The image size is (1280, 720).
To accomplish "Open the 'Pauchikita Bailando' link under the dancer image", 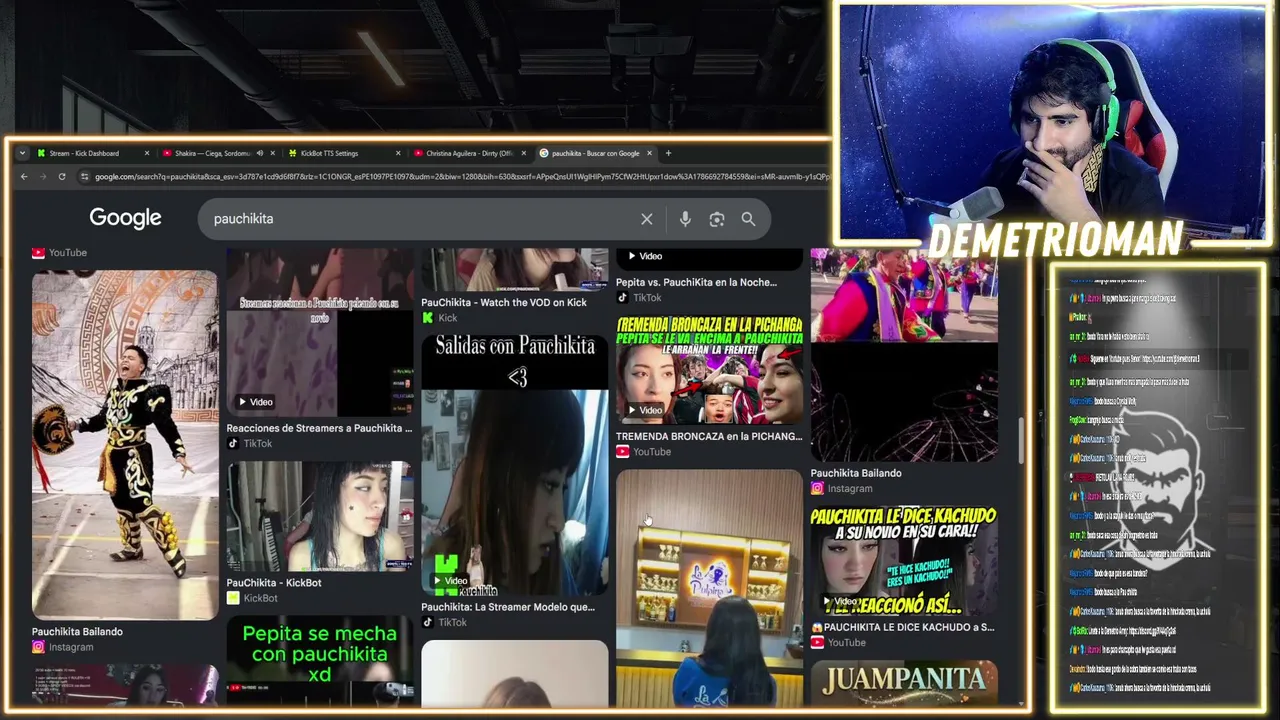I will (77, 632).
